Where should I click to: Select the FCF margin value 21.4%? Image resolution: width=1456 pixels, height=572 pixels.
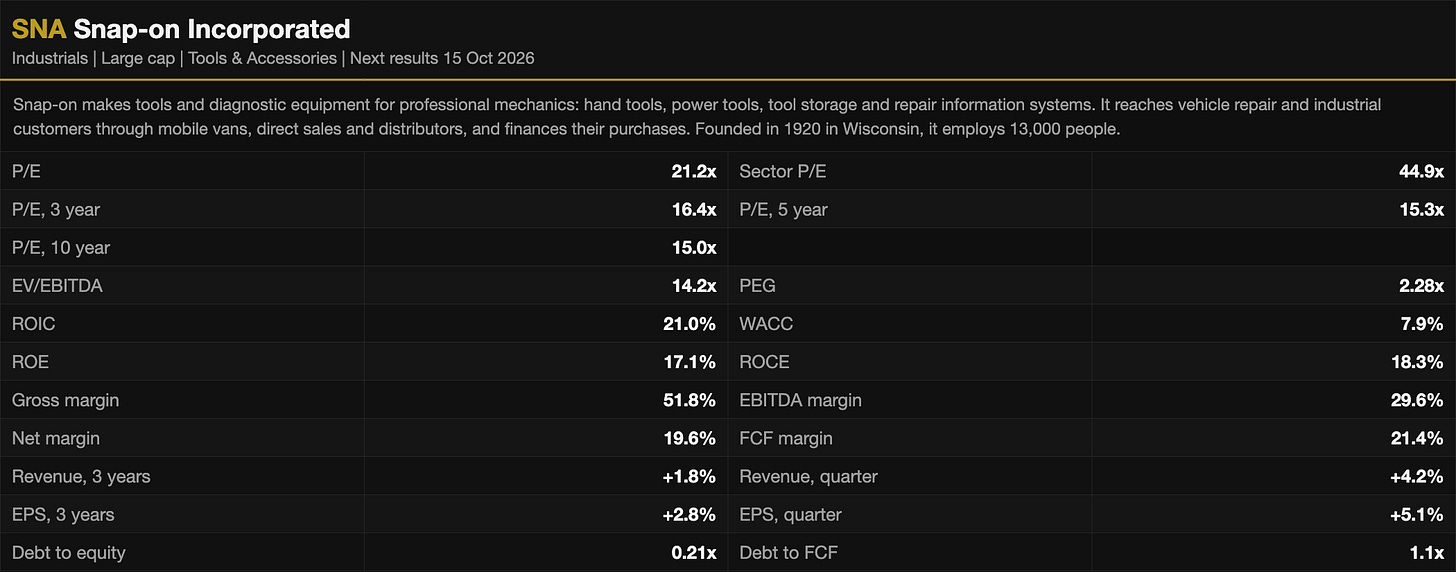pyautogui.click(x=1418, y=438)
